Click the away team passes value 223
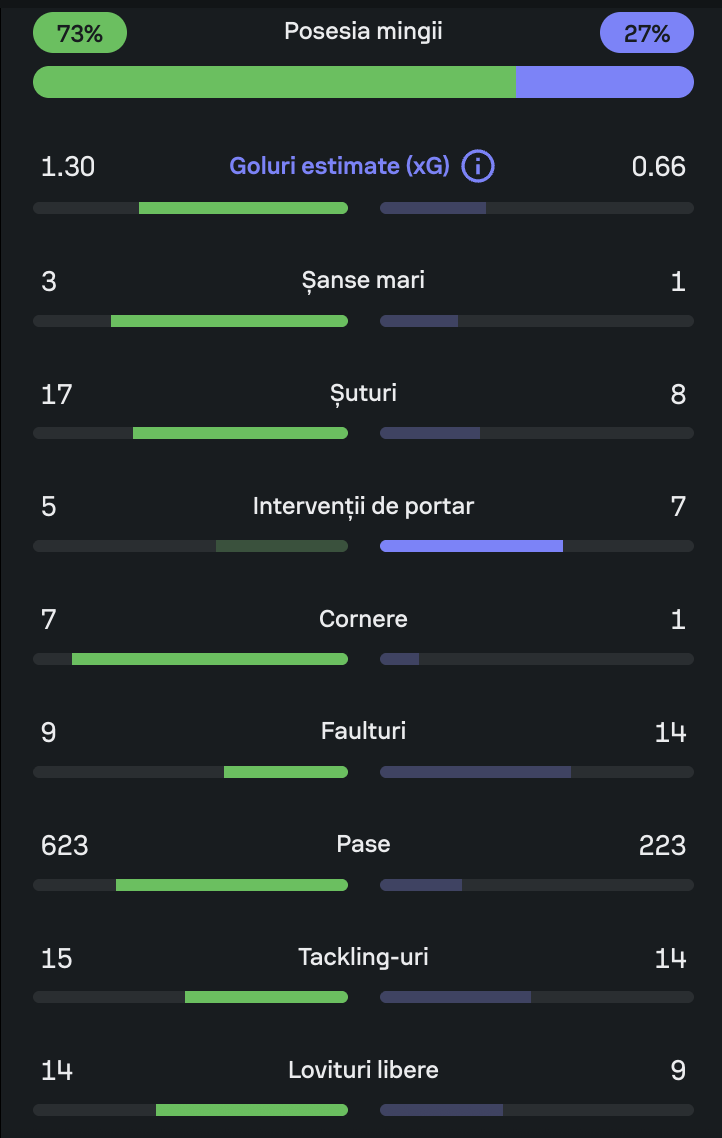 pos(662,845)
